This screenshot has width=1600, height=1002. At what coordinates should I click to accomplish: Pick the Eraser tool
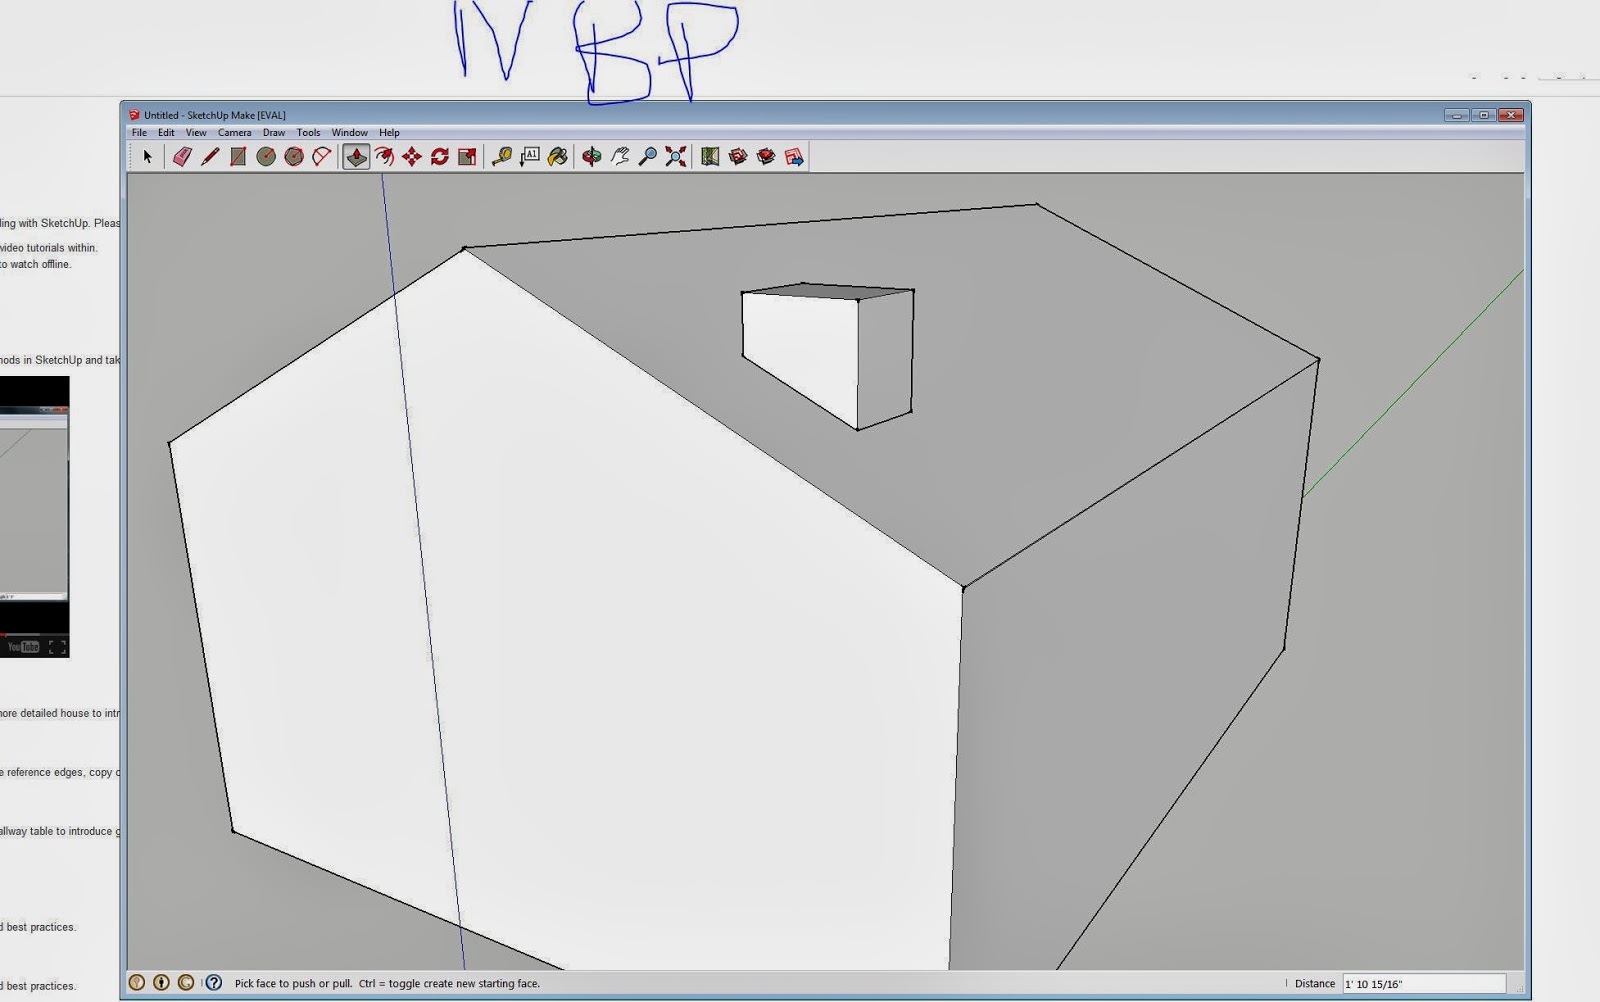coord(182,157)
